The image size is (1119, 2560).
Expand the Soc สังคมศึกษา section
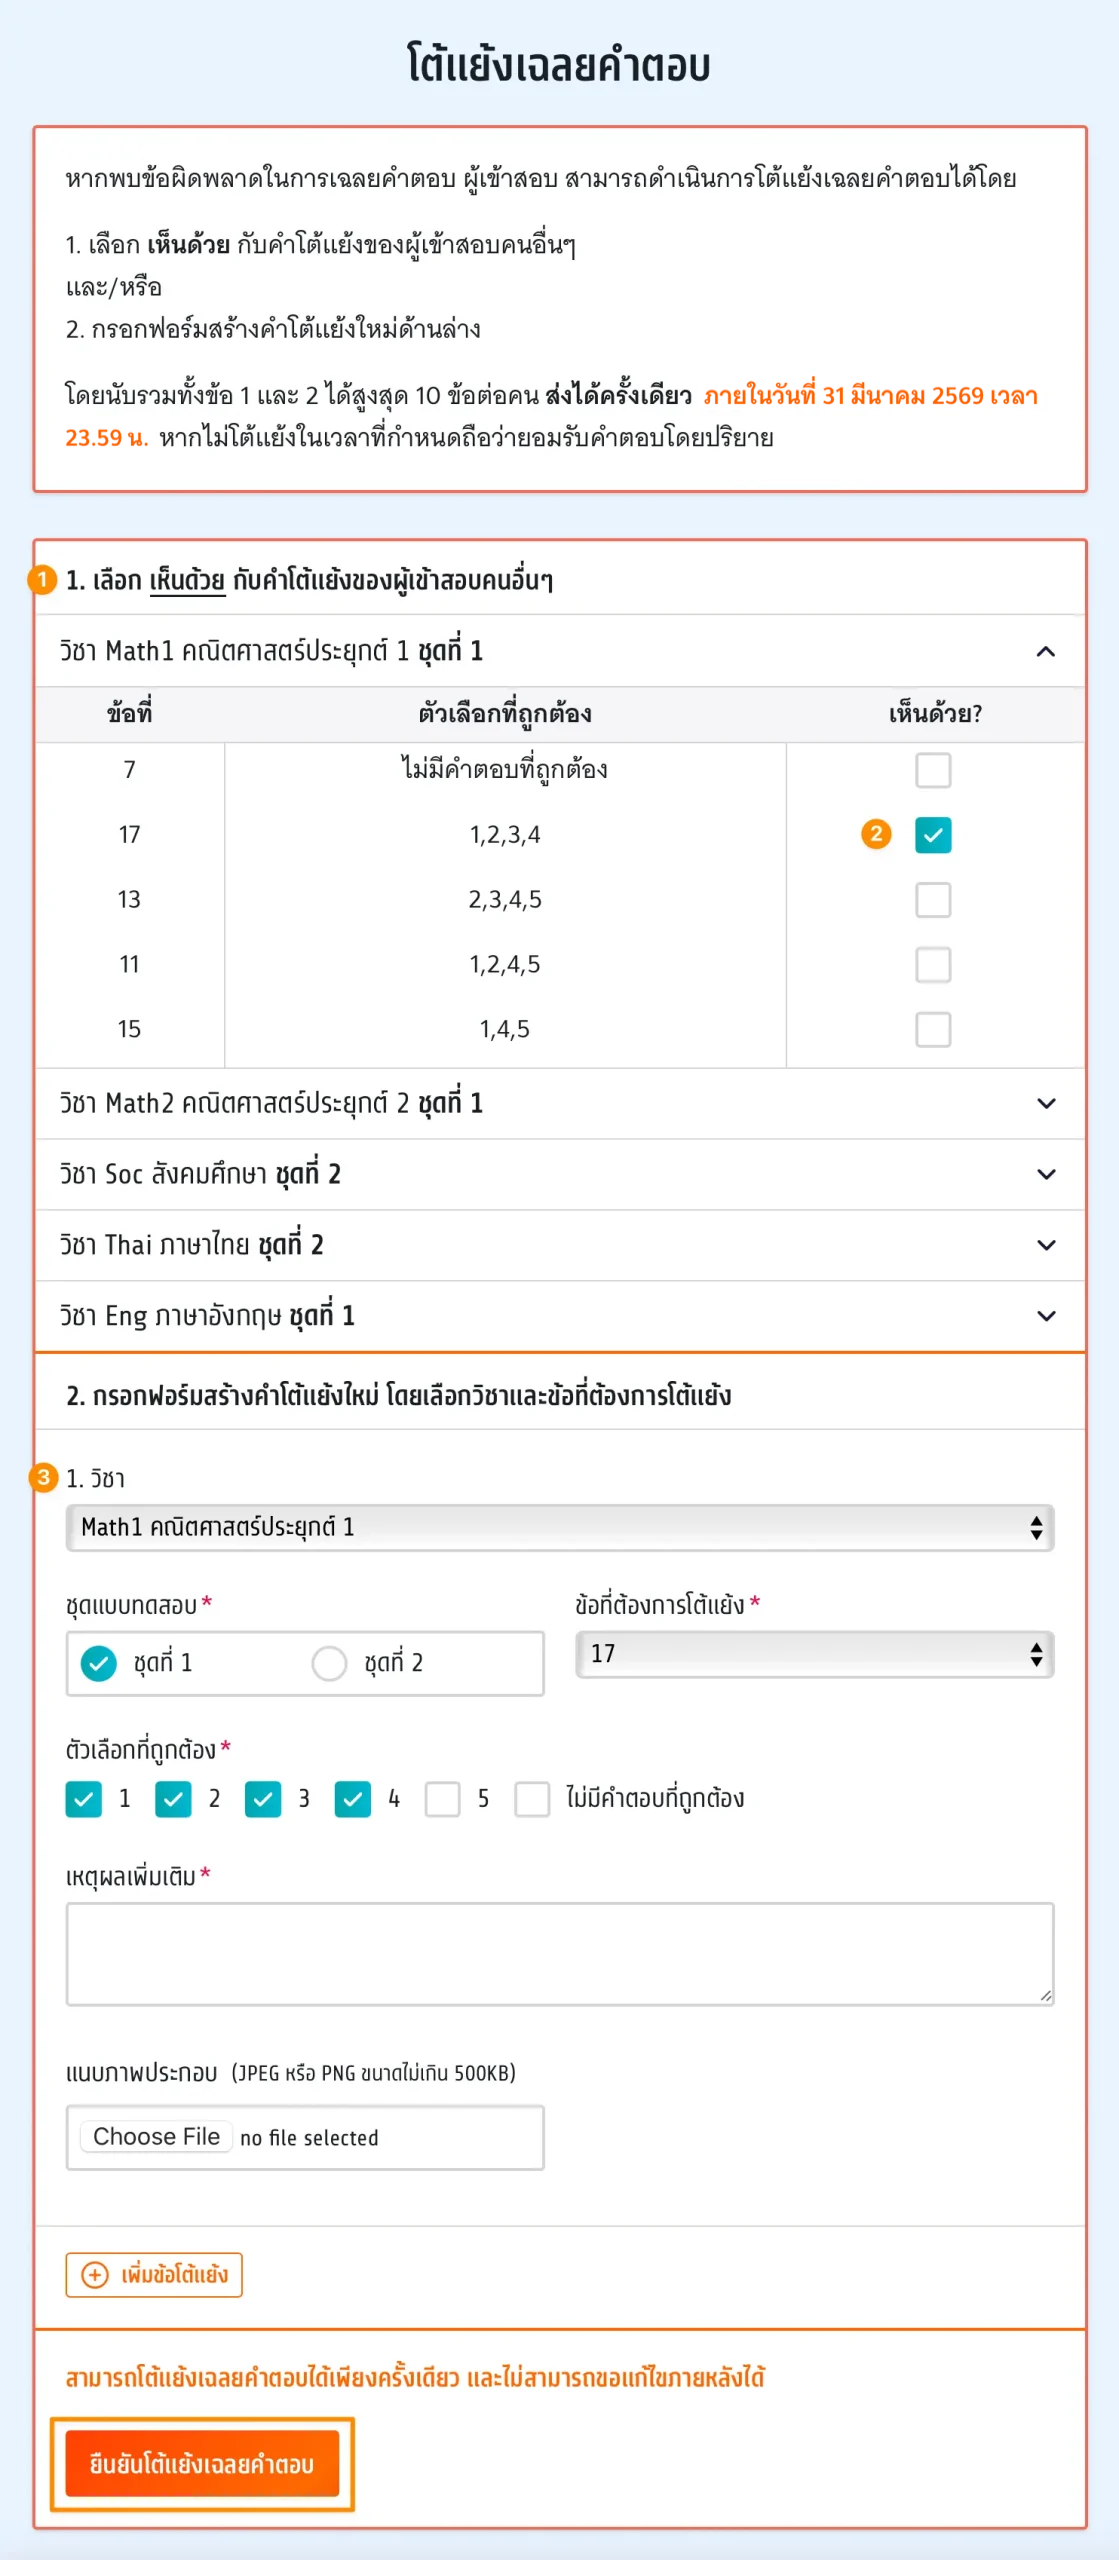[1046, 1175]
